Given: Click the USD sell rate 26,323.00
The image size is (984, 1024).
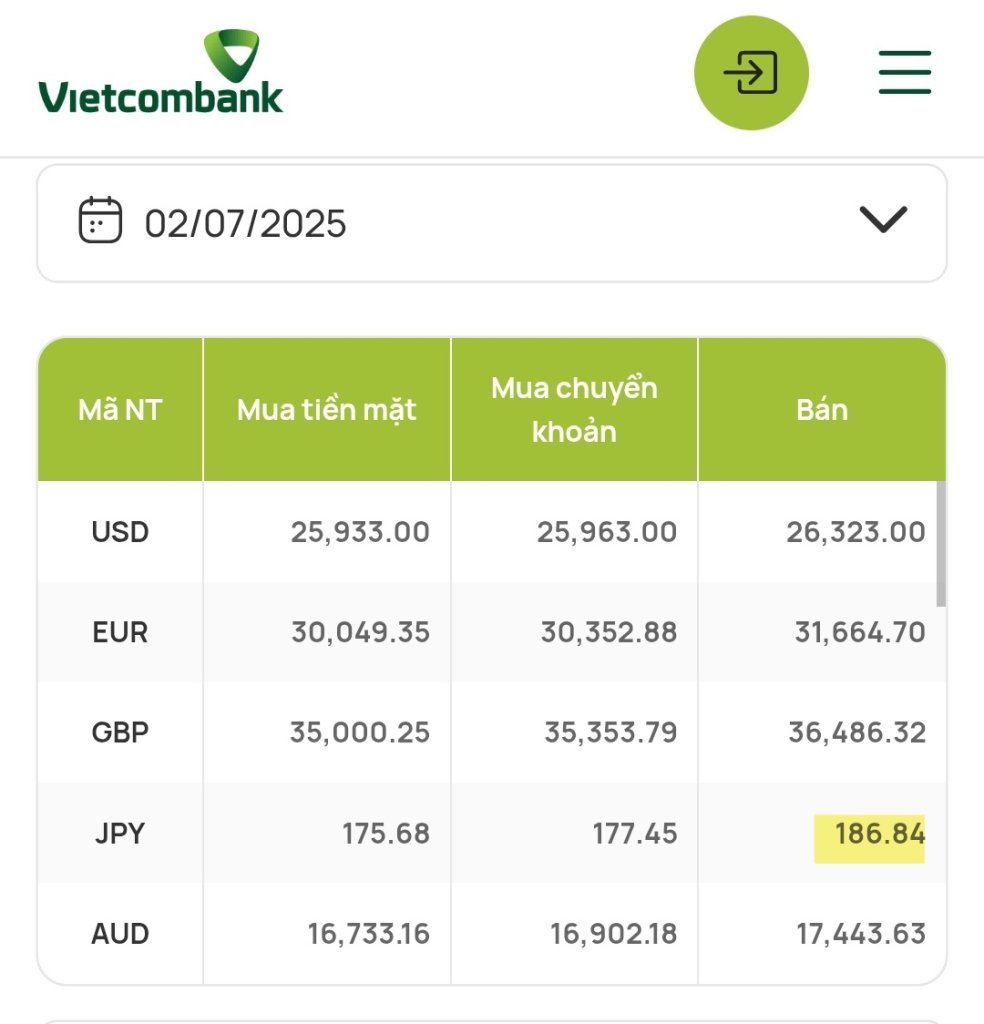Looking at the screenshot, I should pos(855,532).
